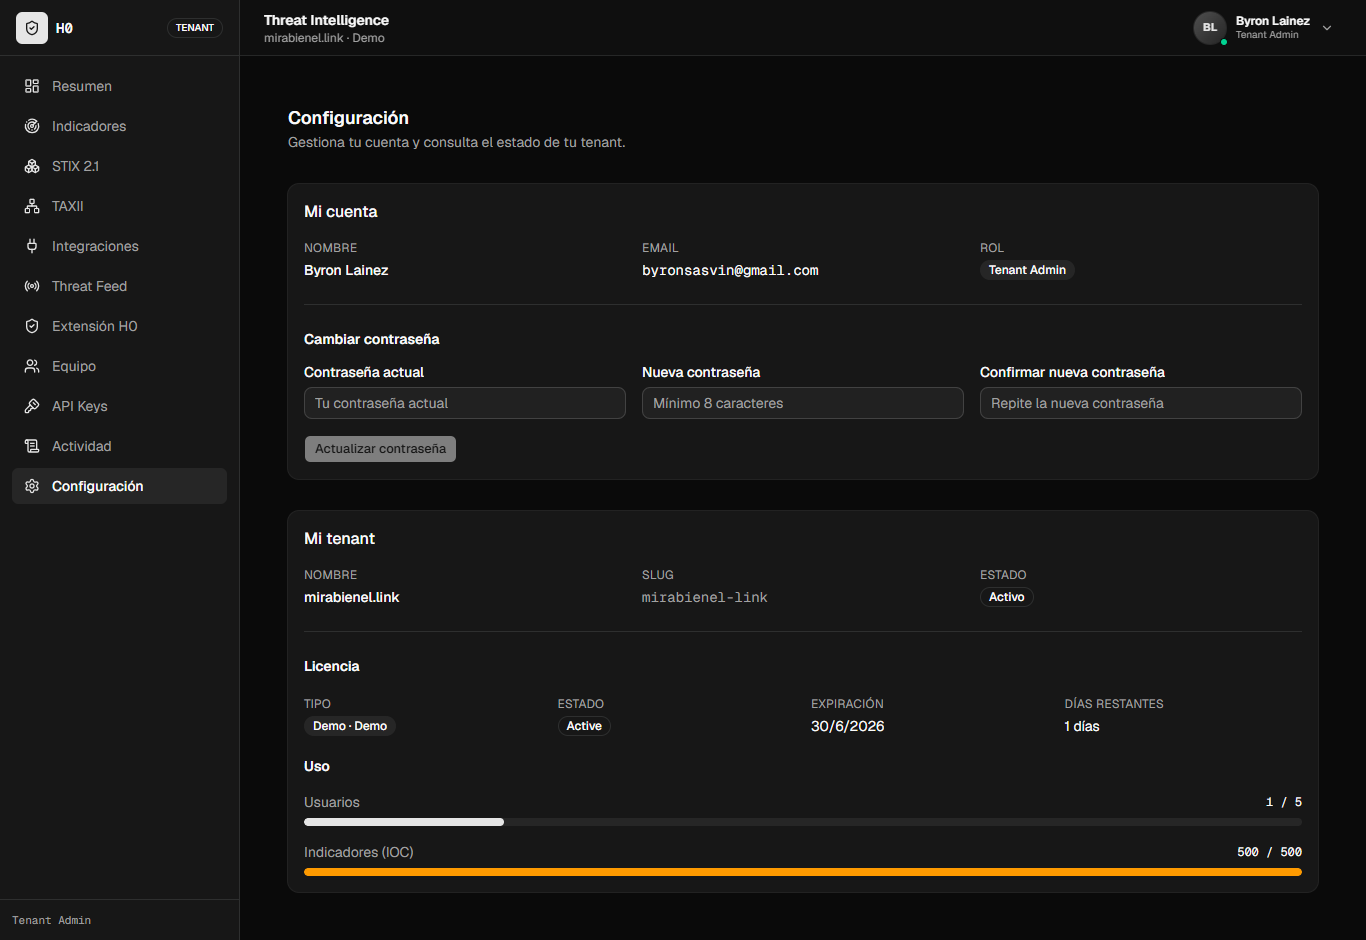Viewport: 1366px width, 940px height.
Task: Click the slug mirabienel-link
Action: tap(705, 597)
